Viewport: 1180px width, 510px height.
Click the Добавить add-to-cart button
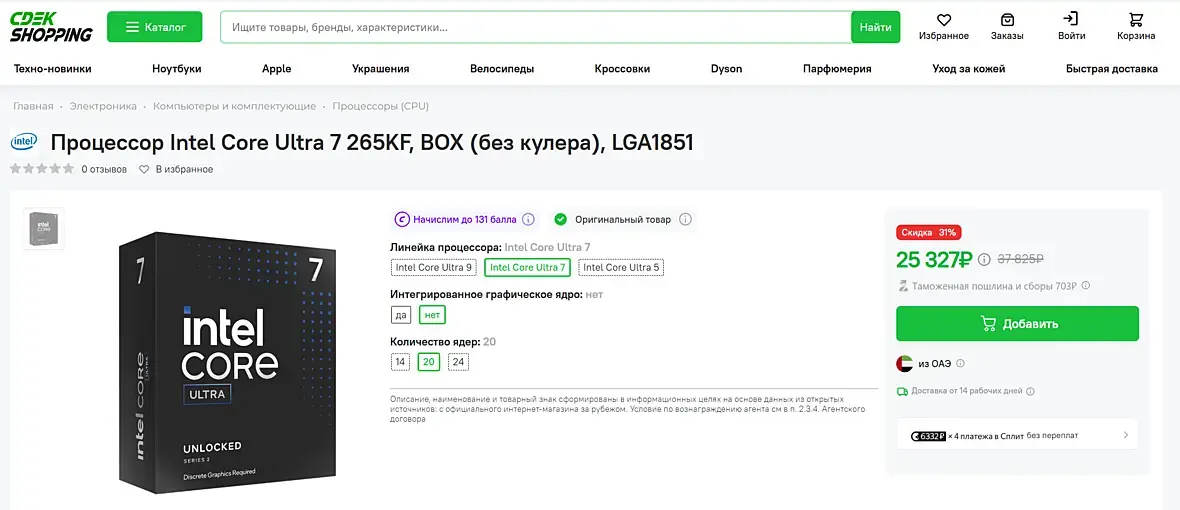[x=1017, y=323]
